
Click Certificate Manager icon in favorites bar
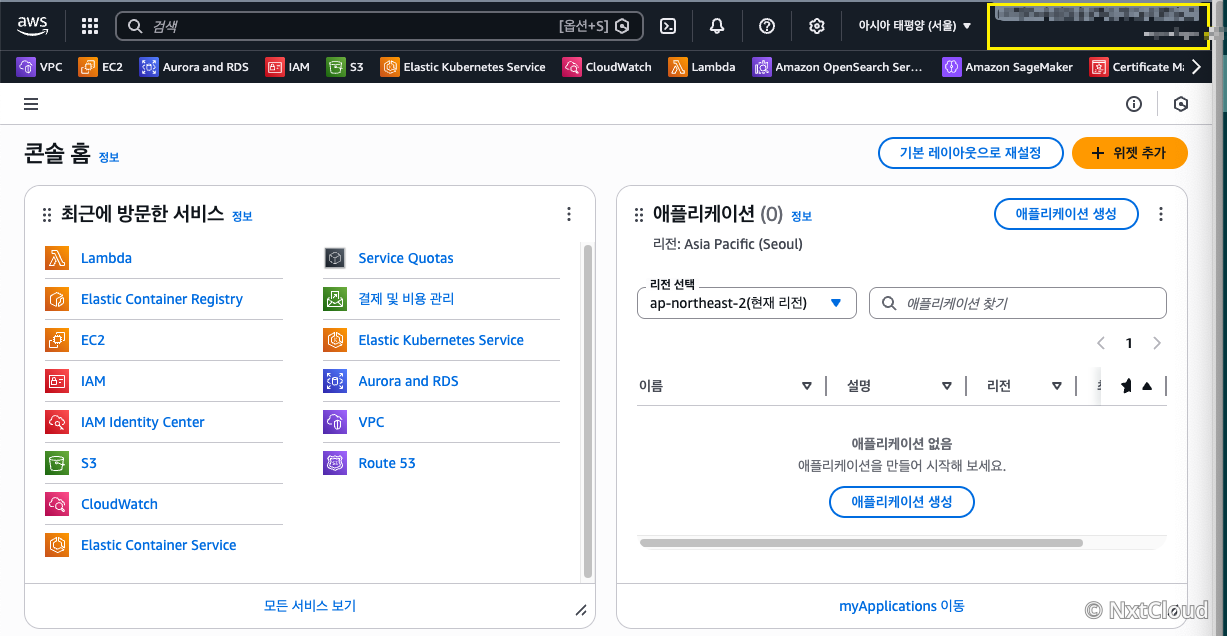point(1099,67)
